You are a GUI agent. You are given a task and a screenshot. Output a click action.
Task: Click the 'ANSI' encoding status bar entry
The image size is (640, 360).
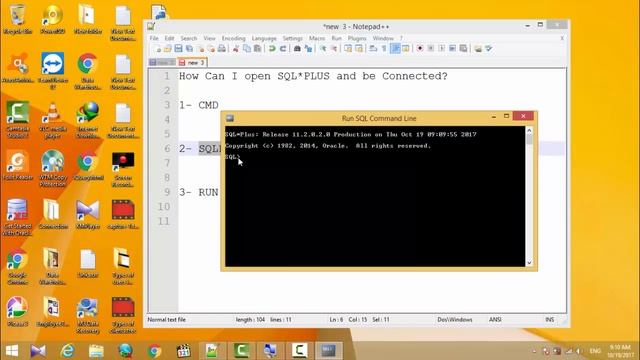pos(495,320)
